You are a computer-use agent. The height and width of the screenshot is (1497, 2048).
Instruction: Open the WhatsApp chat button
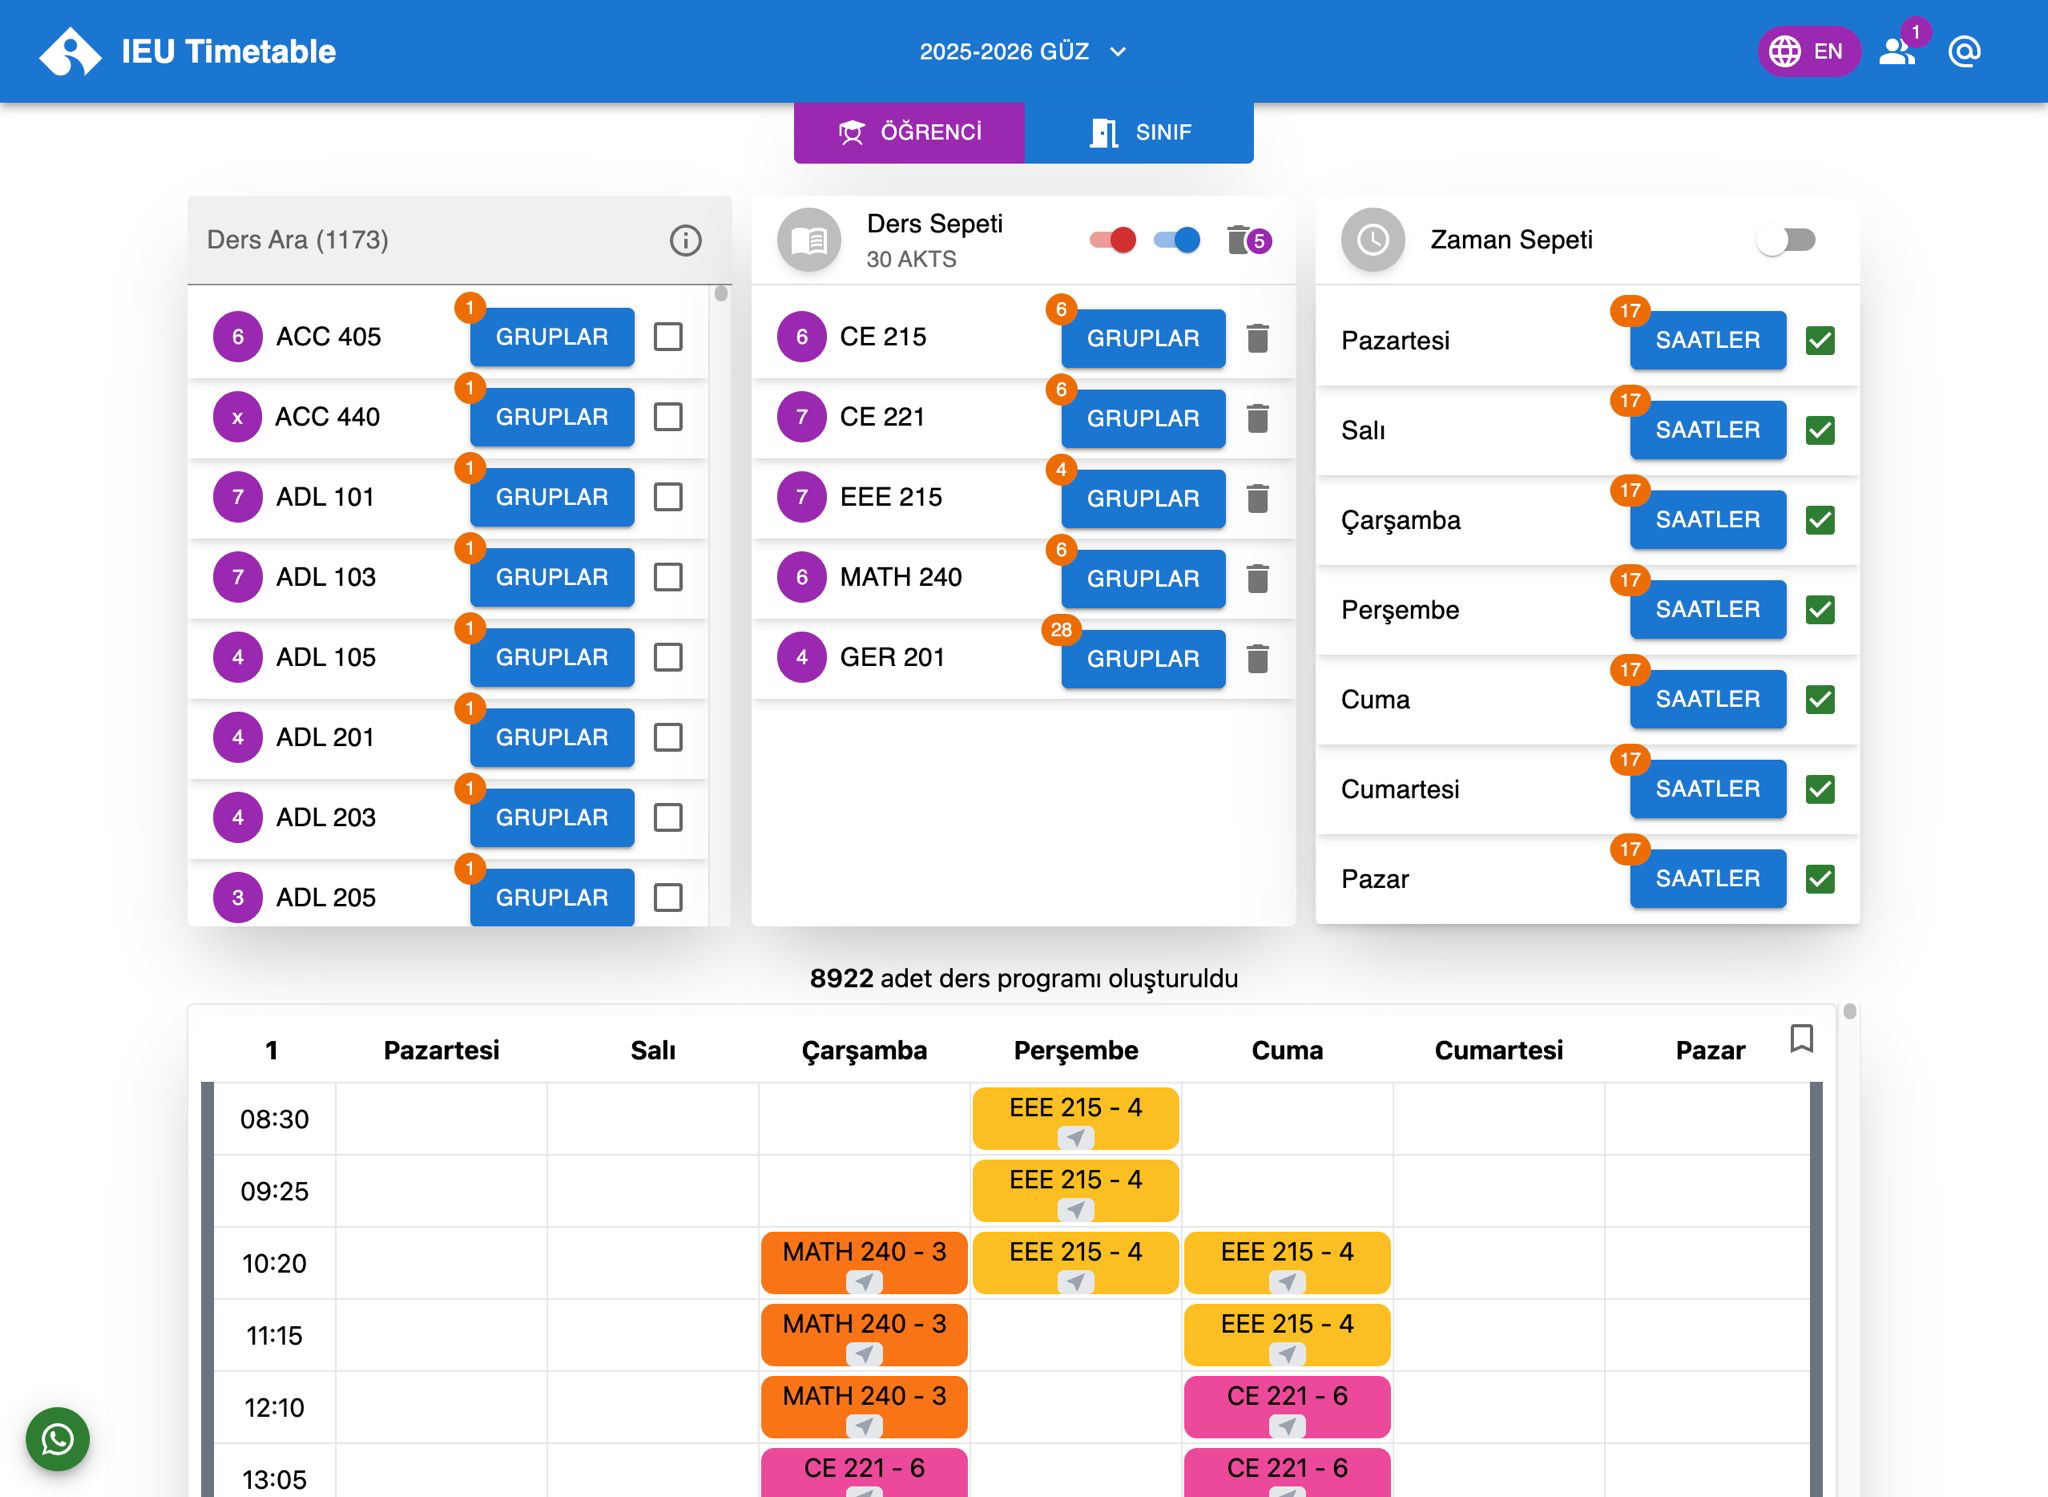click(x=58, y=1439)
